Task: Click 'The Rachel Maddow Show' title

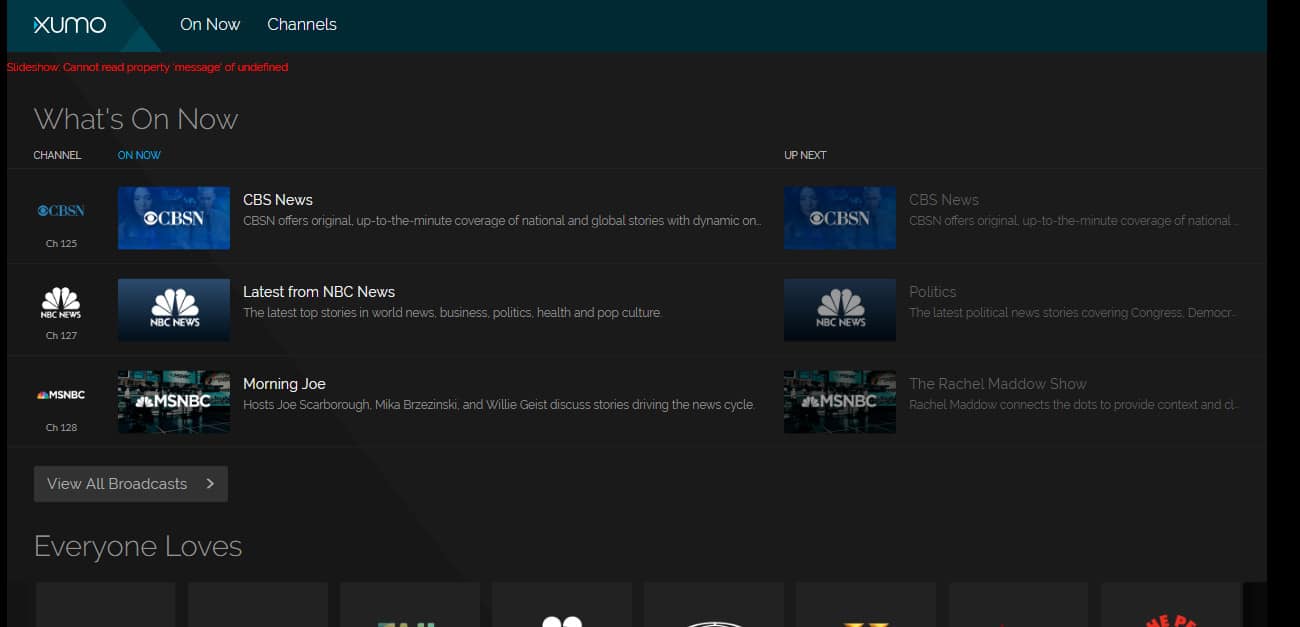Action: 997,384
